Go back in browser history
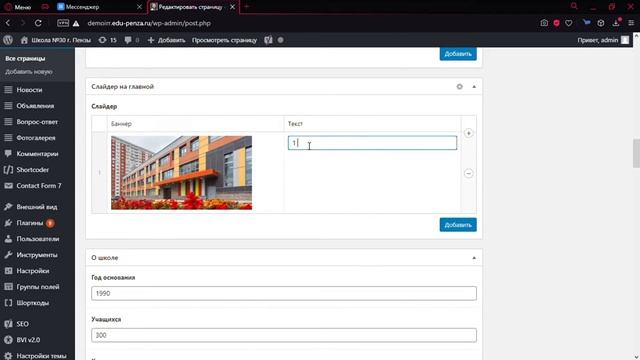Image resolution: width=640 pixels, height=360 pixels. 8,23
